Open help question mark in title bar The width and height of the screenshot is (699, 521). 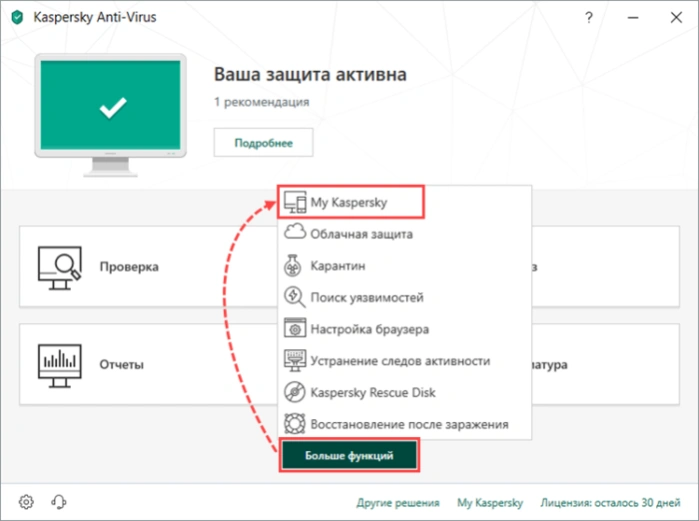pyautogui.click(x=589, y=17)
